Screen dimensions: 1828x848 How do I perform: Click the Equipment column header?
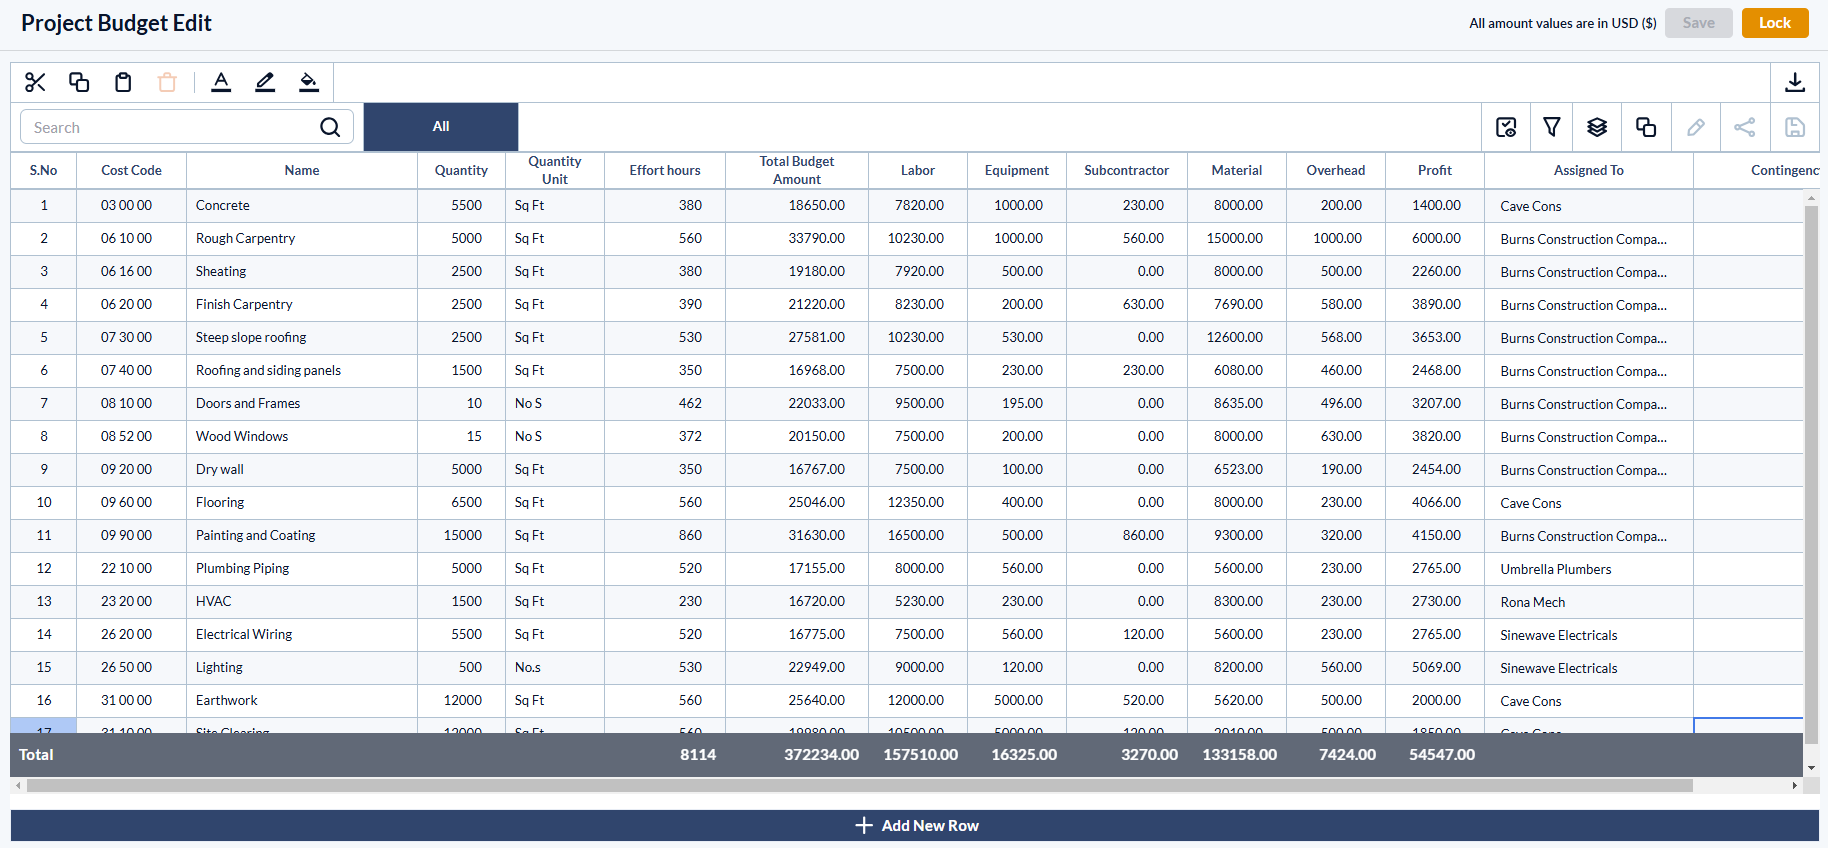pyautogui.click(x=1017, y=170)
